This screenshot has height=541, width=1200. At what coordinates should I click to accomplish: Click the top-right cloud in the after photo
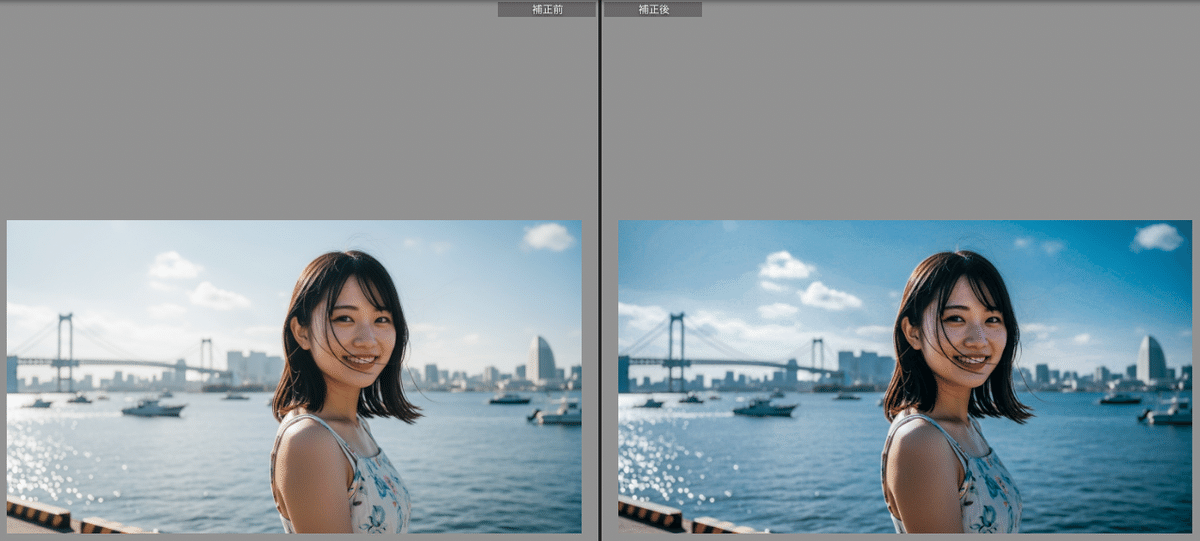[1157, 237]
